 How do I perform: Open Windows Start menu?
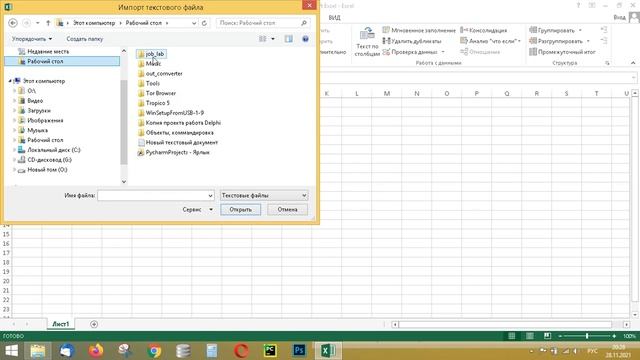(11, 351)
